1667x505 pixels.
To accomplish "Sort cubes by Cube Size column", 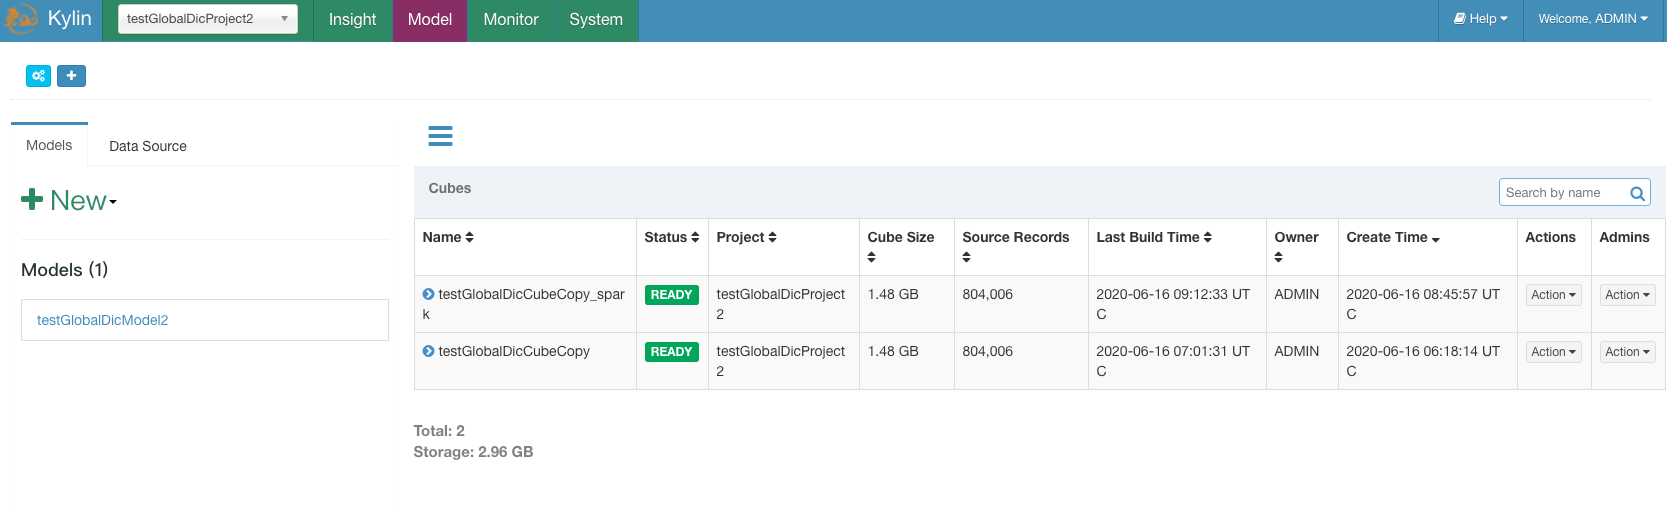I will coord(900,246).
